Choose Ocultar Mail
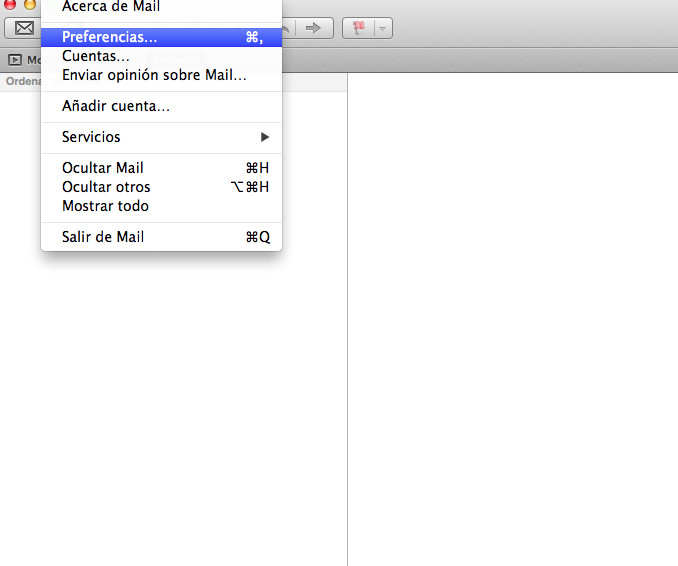The image size is (678, 566). pyautogui.click(x=102, y=168)
